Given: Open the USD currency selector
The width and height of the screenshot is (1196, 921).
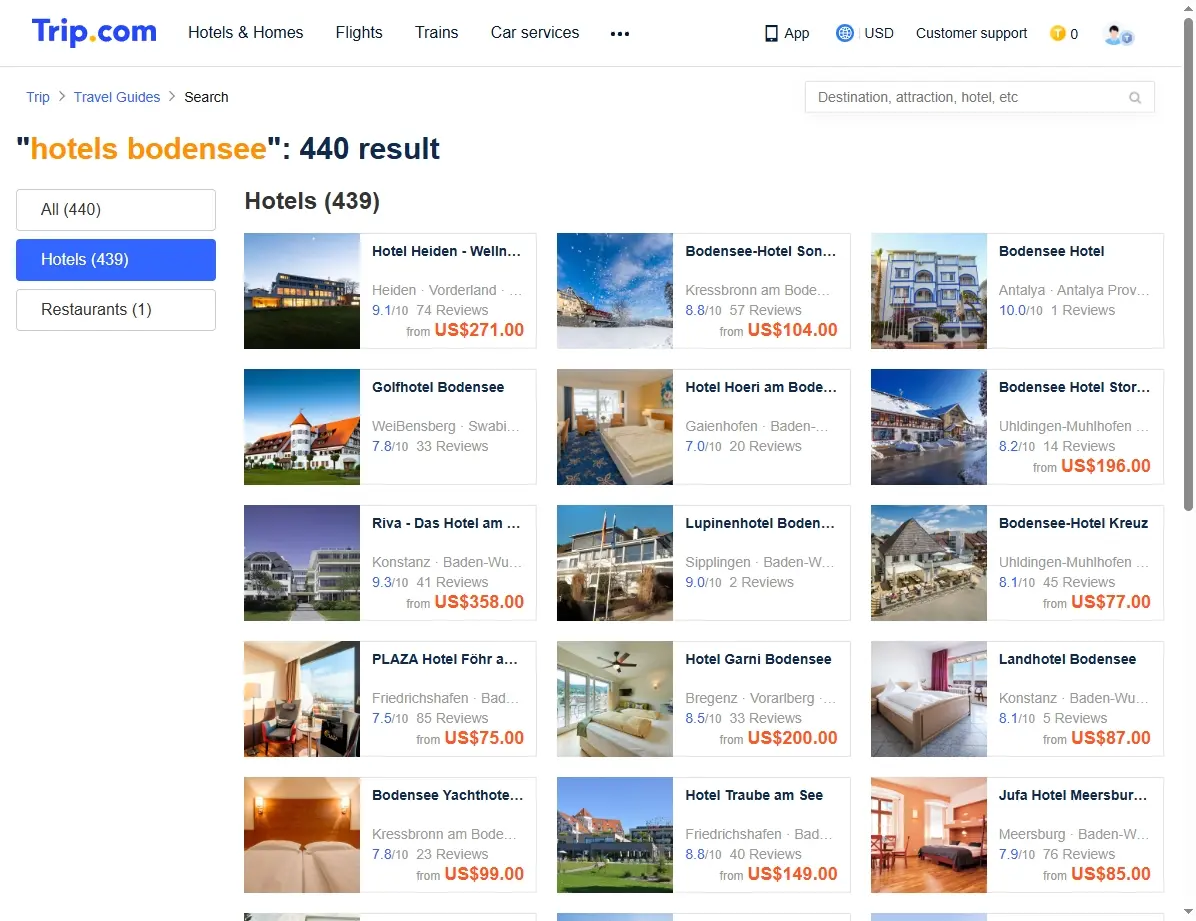Looking at the screenshot, I should (879, 33).
